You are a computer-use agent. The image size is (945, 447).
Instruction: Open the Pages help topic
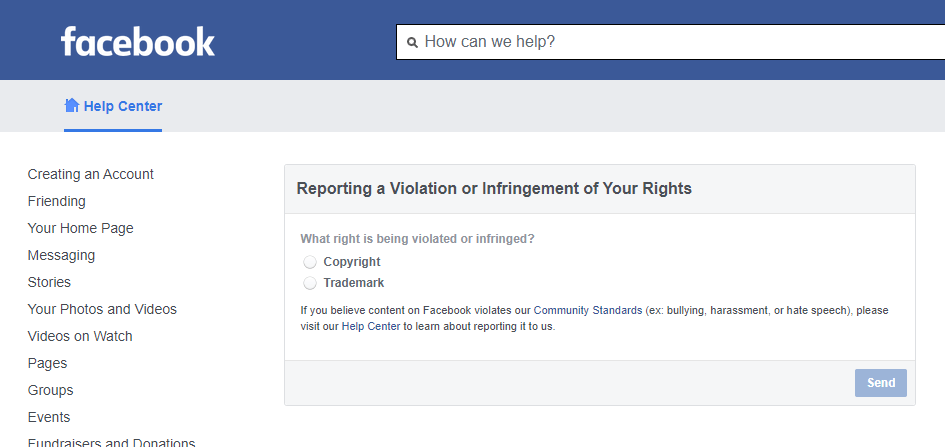[x=47, y=363]
